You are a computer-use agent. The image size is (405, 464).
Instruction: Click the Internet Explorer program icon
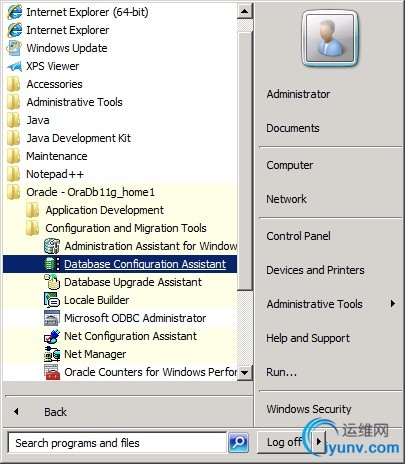point(15,30)
